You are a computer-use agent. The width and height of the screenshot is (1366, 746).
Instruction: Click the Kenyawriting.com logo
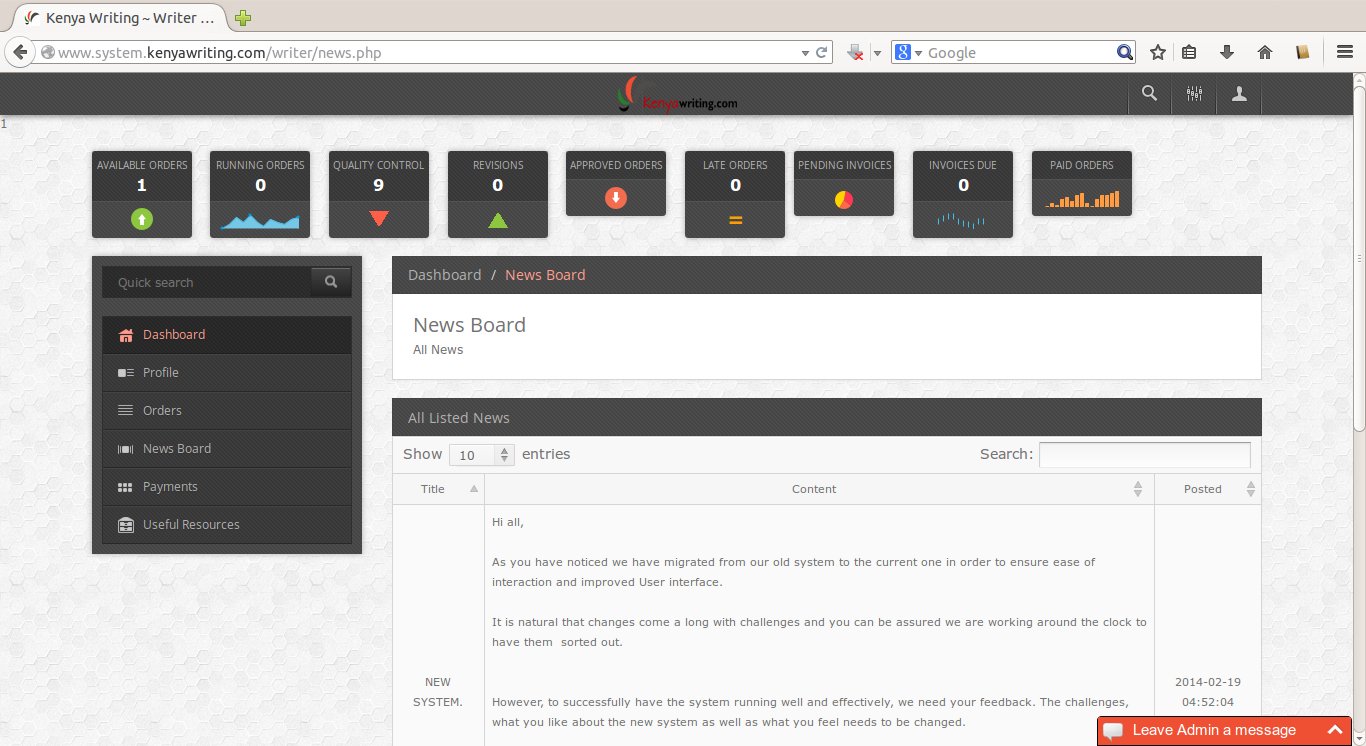click(x=680, y=96)
